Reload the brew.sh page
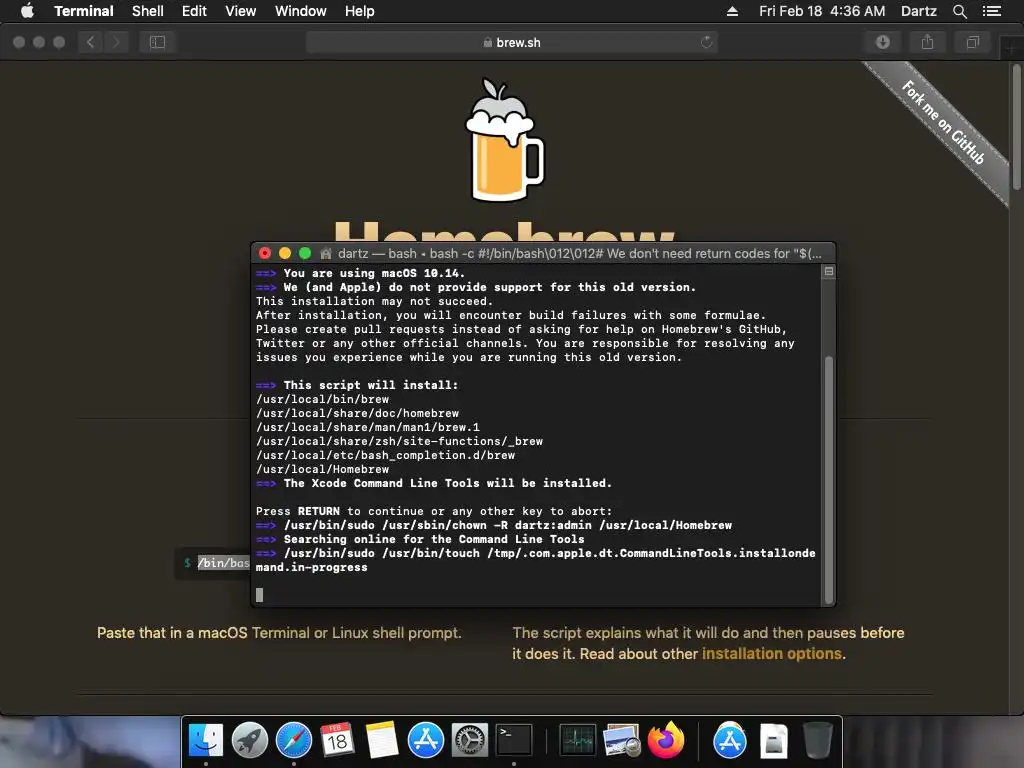The image size is (1024, 768). [706, 42]
